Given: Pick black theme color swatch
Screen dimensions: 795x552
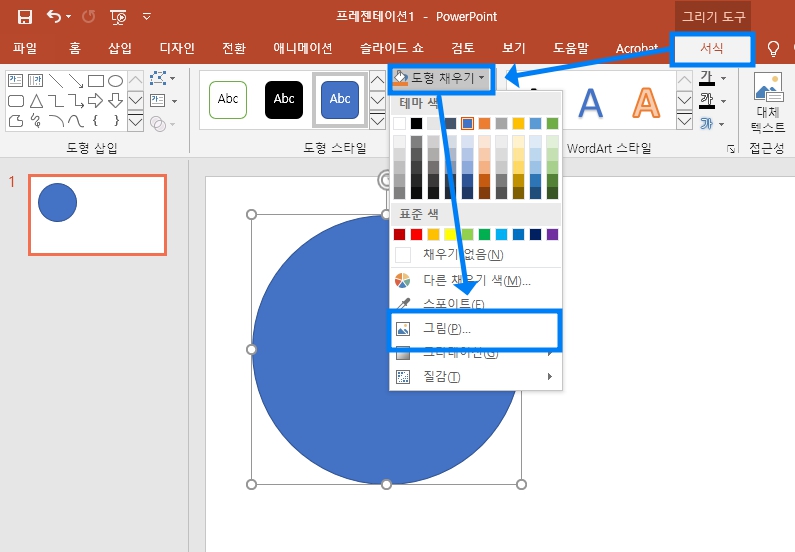Looking at the screenshot, I should [x=416, y=123].
